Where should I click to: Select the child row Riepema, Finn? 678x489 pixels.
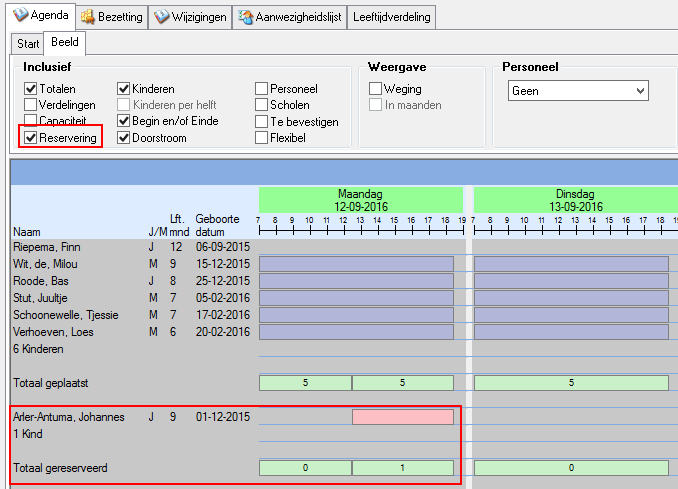tap(47, 247)
